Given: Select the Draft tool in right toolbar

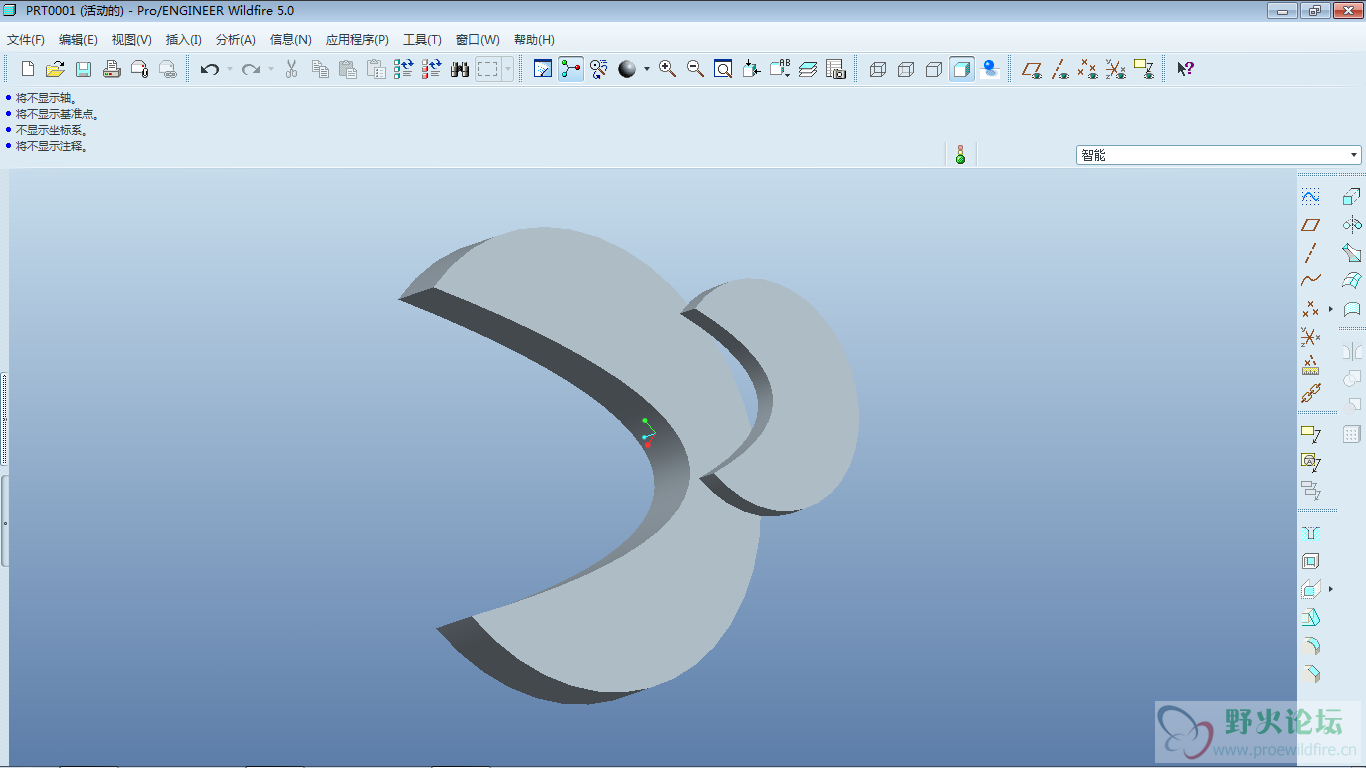Looking at the screenshot, I should pos(1311,618).
